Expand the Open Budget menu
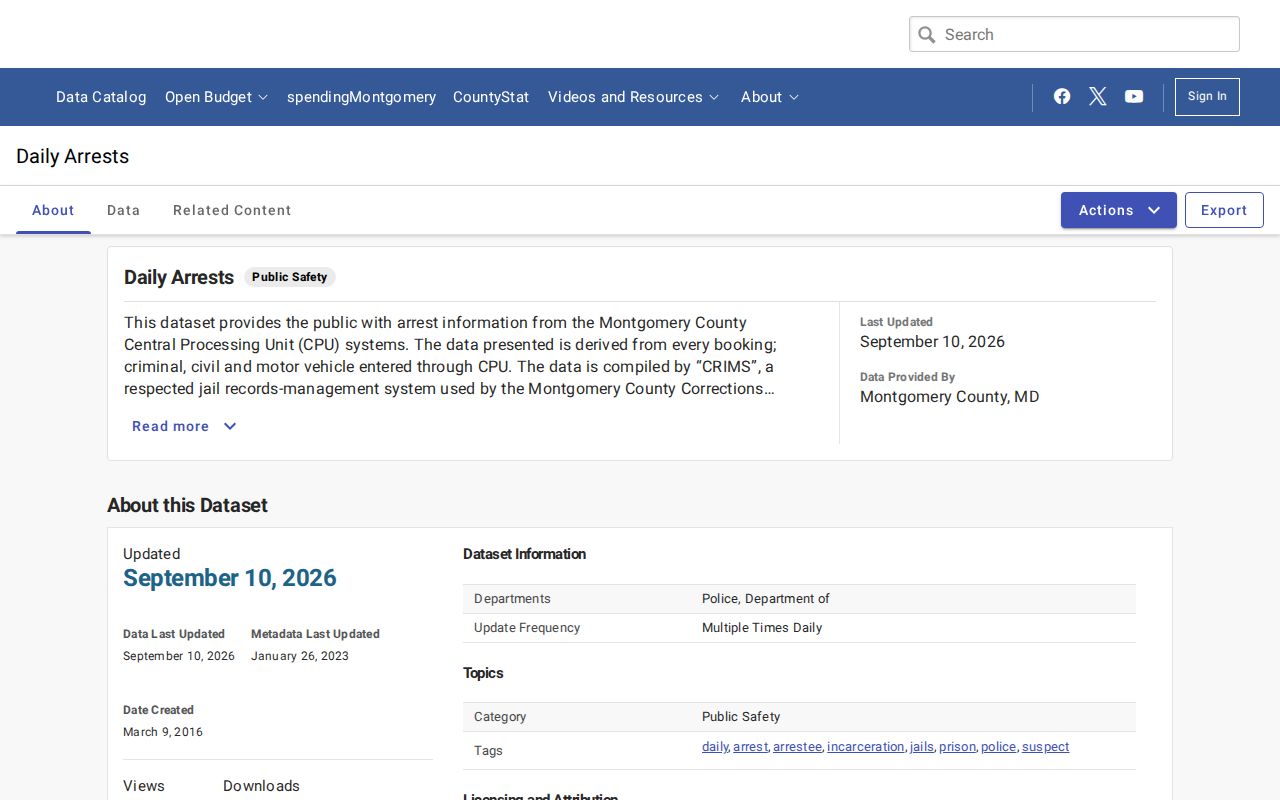1280x800 pixels. (x=216, y=97)
